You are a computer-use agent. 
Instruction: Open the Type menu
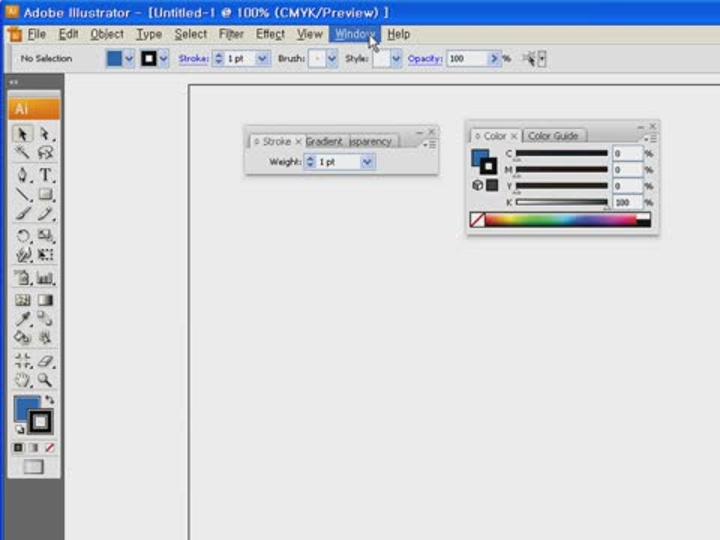149,34
